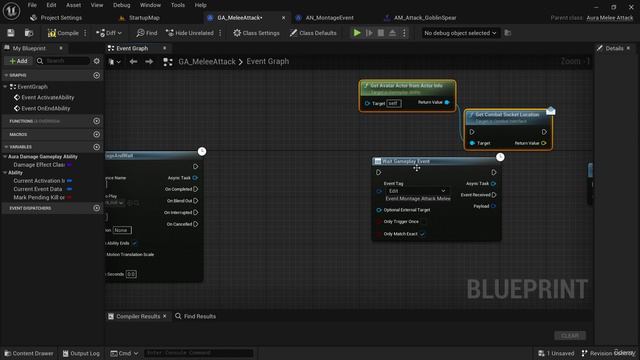This screenshot has height=360, width=640.
Task: Collapse the Aura Damage Gameplay Ability category
Action: click(x=5, y=157)
